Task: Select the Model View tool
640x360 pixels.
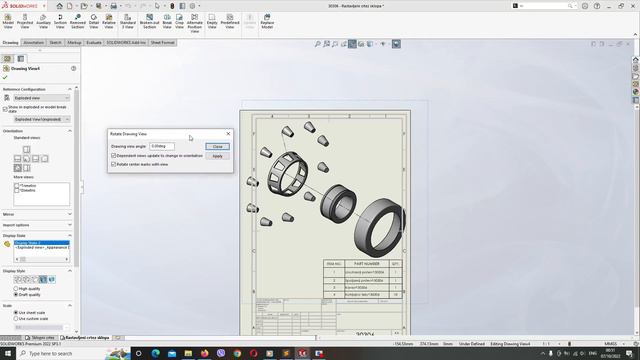Action: (8, 21)
